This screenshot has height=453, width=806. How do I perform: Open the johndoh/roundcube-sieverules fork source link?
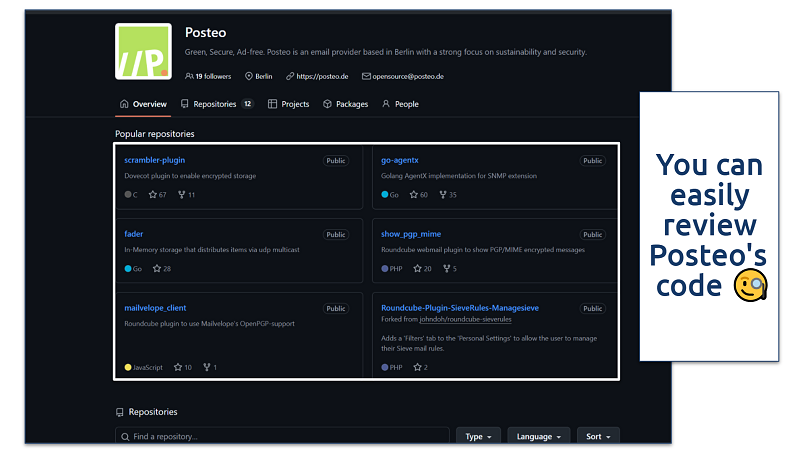coord(465,319)
